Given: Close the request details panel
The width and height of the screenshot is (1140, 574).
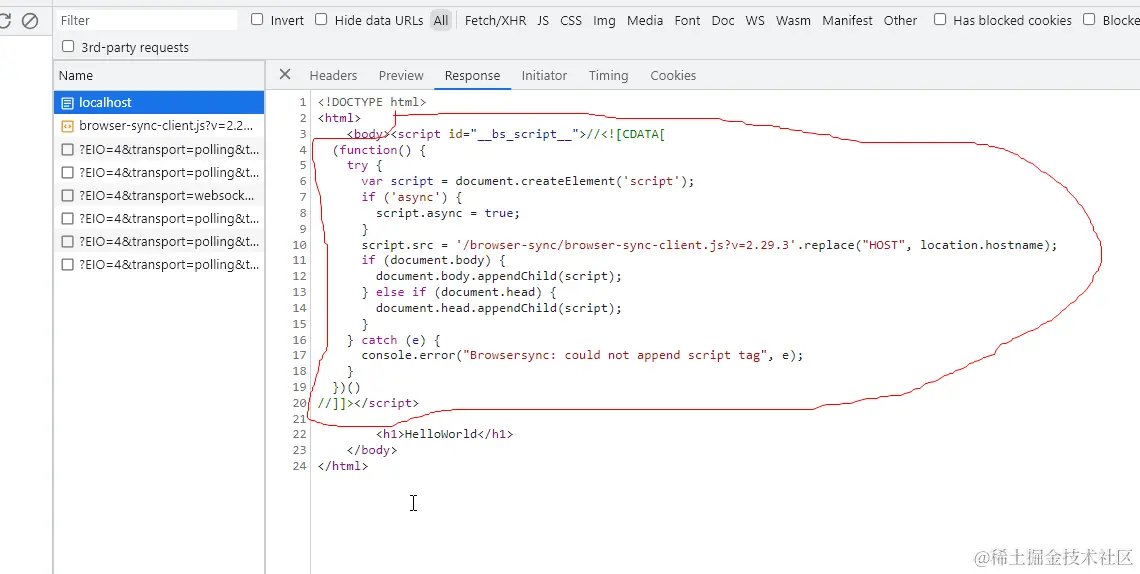Looking at the screenshot, I should [x=285, y=74].
